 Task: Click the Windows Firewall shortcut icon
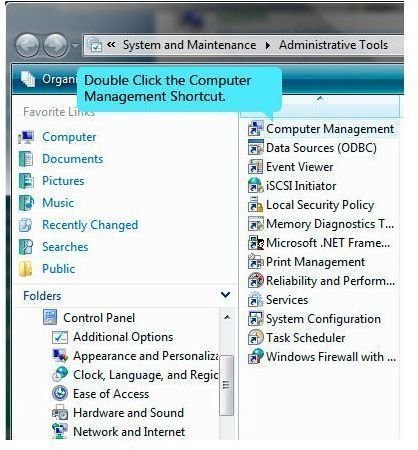coord(256,357)
